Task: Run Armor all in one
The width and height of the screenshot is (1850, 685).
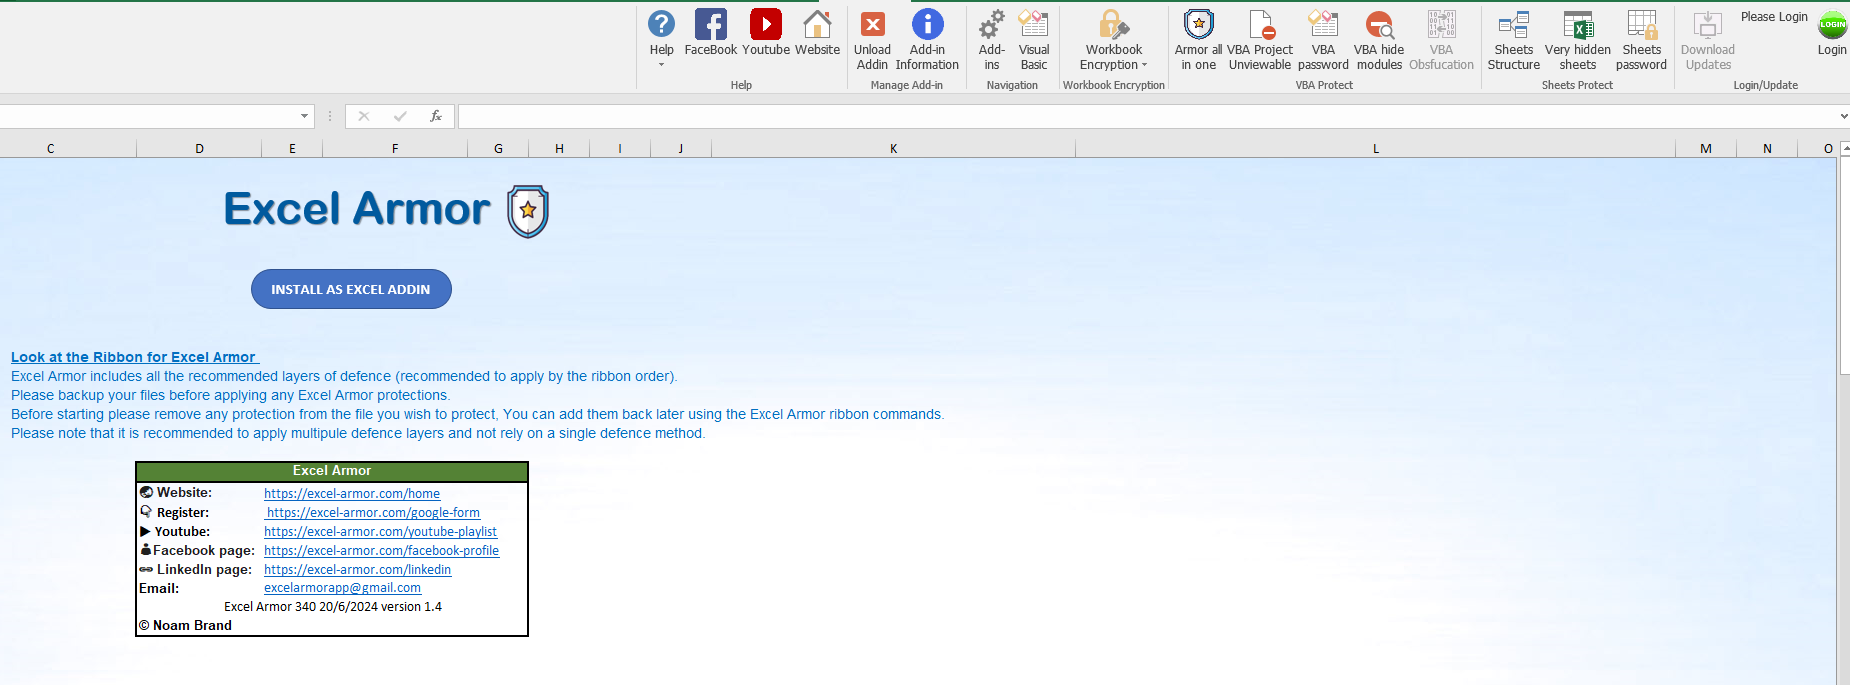Action: pyautogui.click(x=1198, y=40)
